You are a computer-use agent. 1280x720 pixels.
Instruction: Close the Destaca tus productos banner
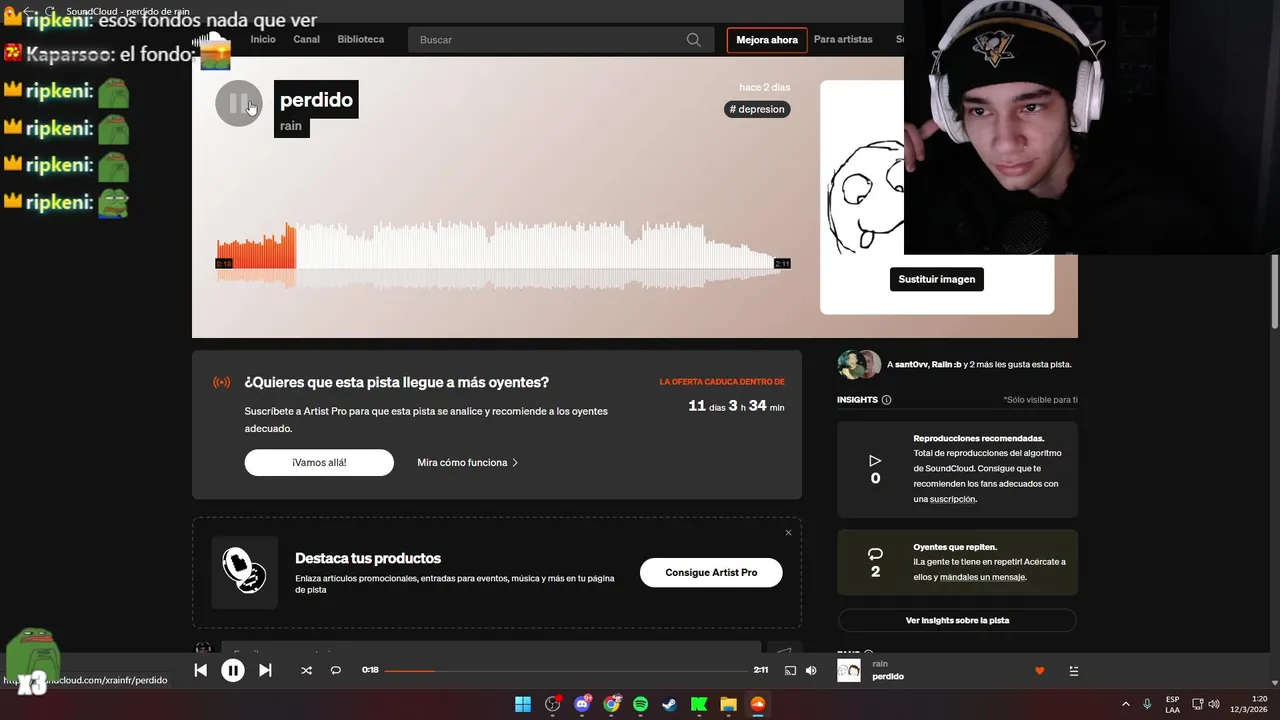tap(788, 532)
